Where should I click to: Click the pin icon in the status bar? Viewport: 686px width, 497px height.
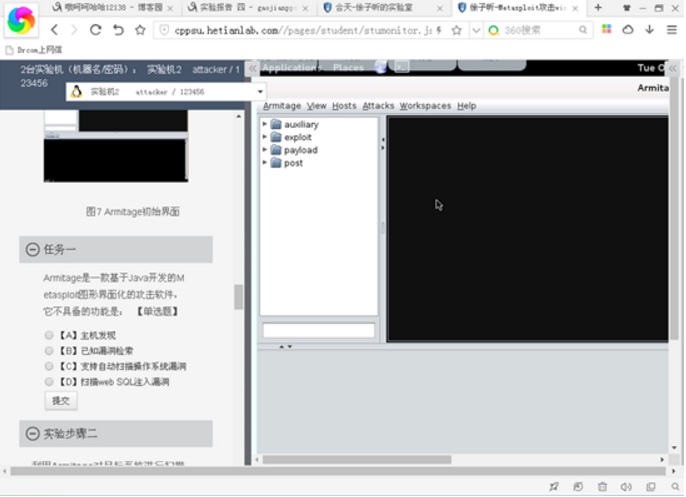click(x=554, y=486)
